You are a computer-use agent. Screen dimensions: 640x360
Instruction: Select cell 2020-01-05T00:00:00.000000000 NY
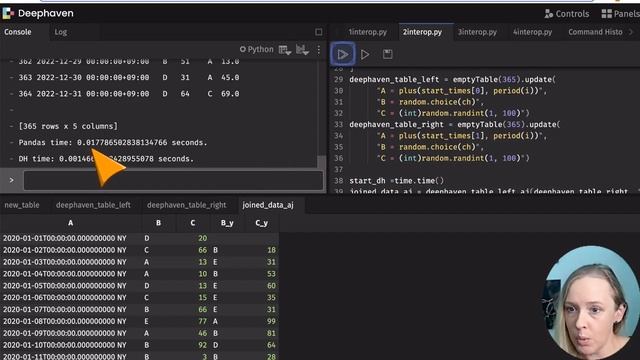(x=65, y=286)
